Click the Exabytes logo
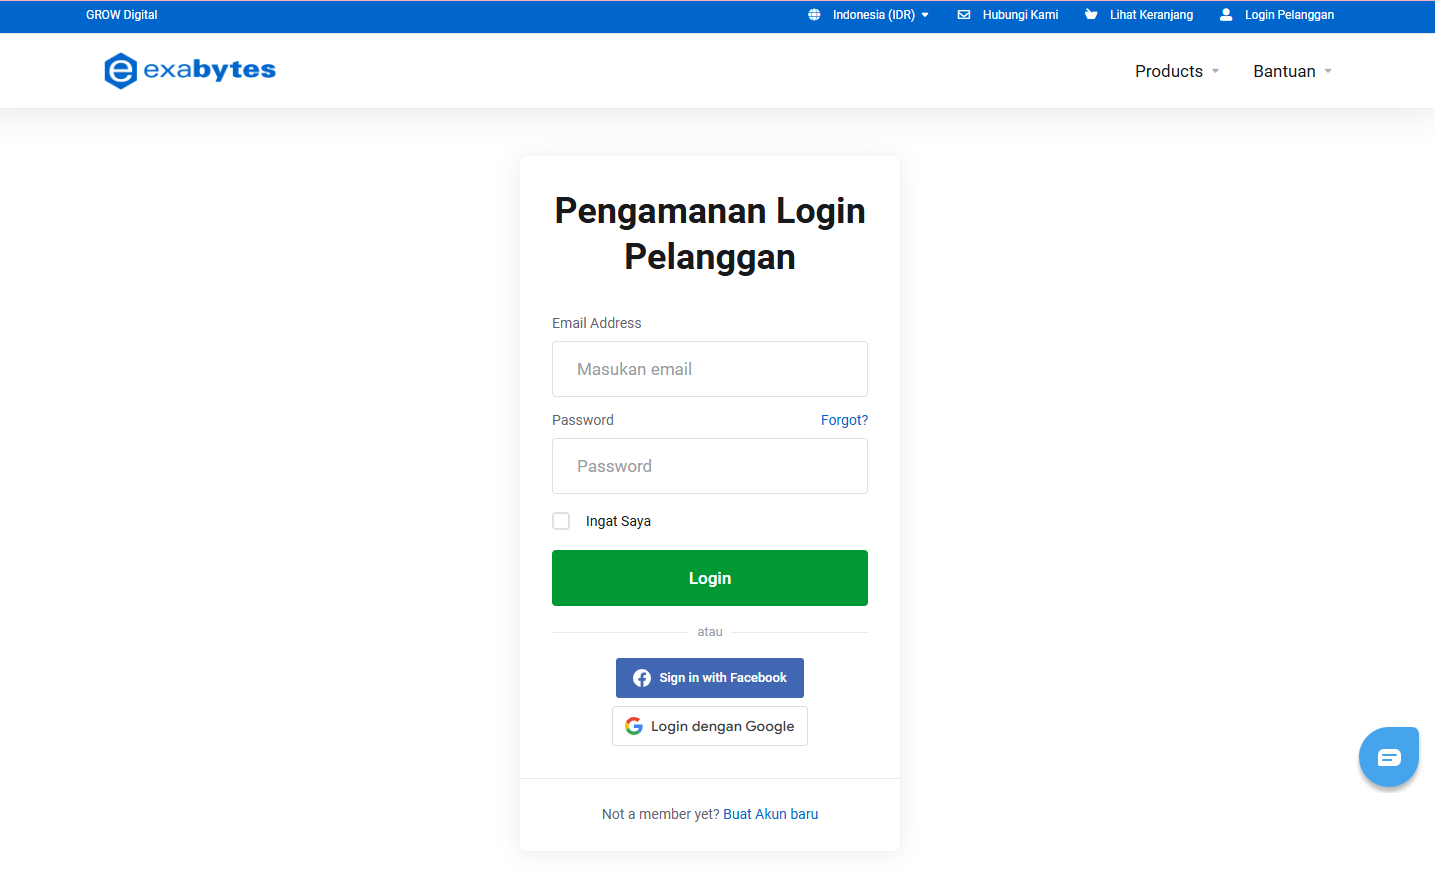 [190, 71]
